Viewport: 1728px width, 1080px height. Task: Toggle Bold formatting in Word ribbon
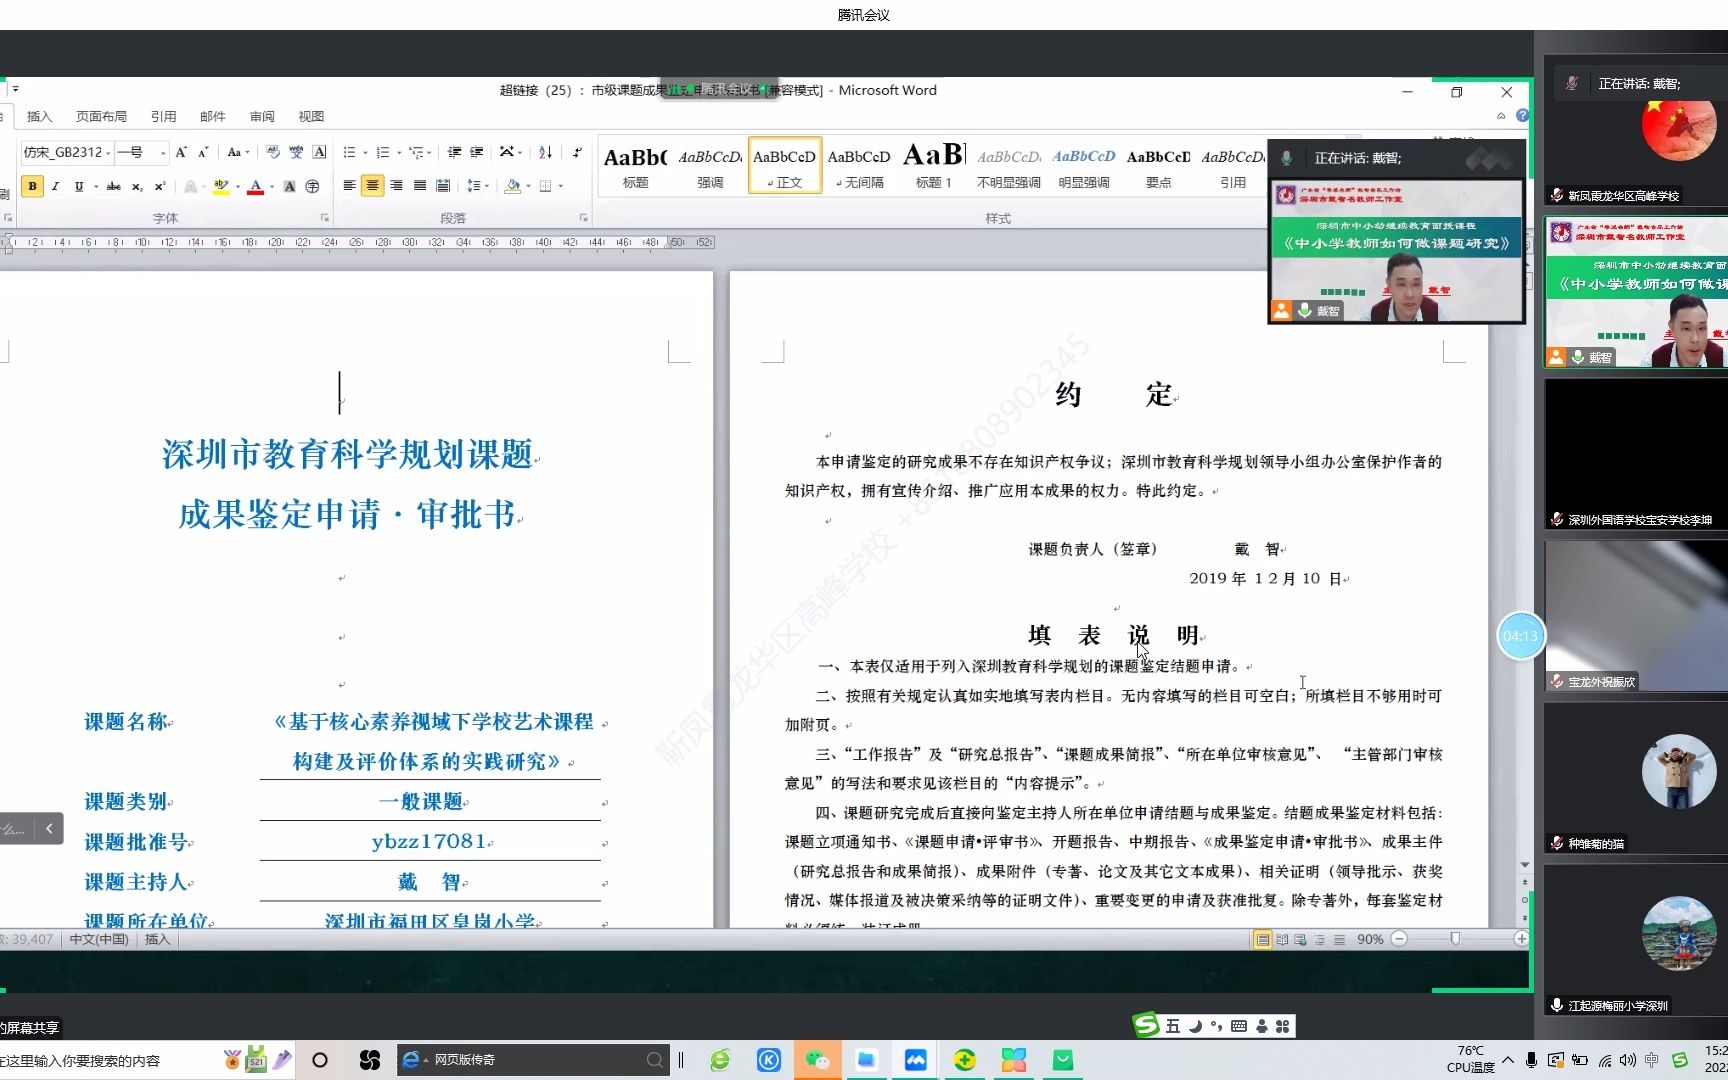click(x=32, y=186)
